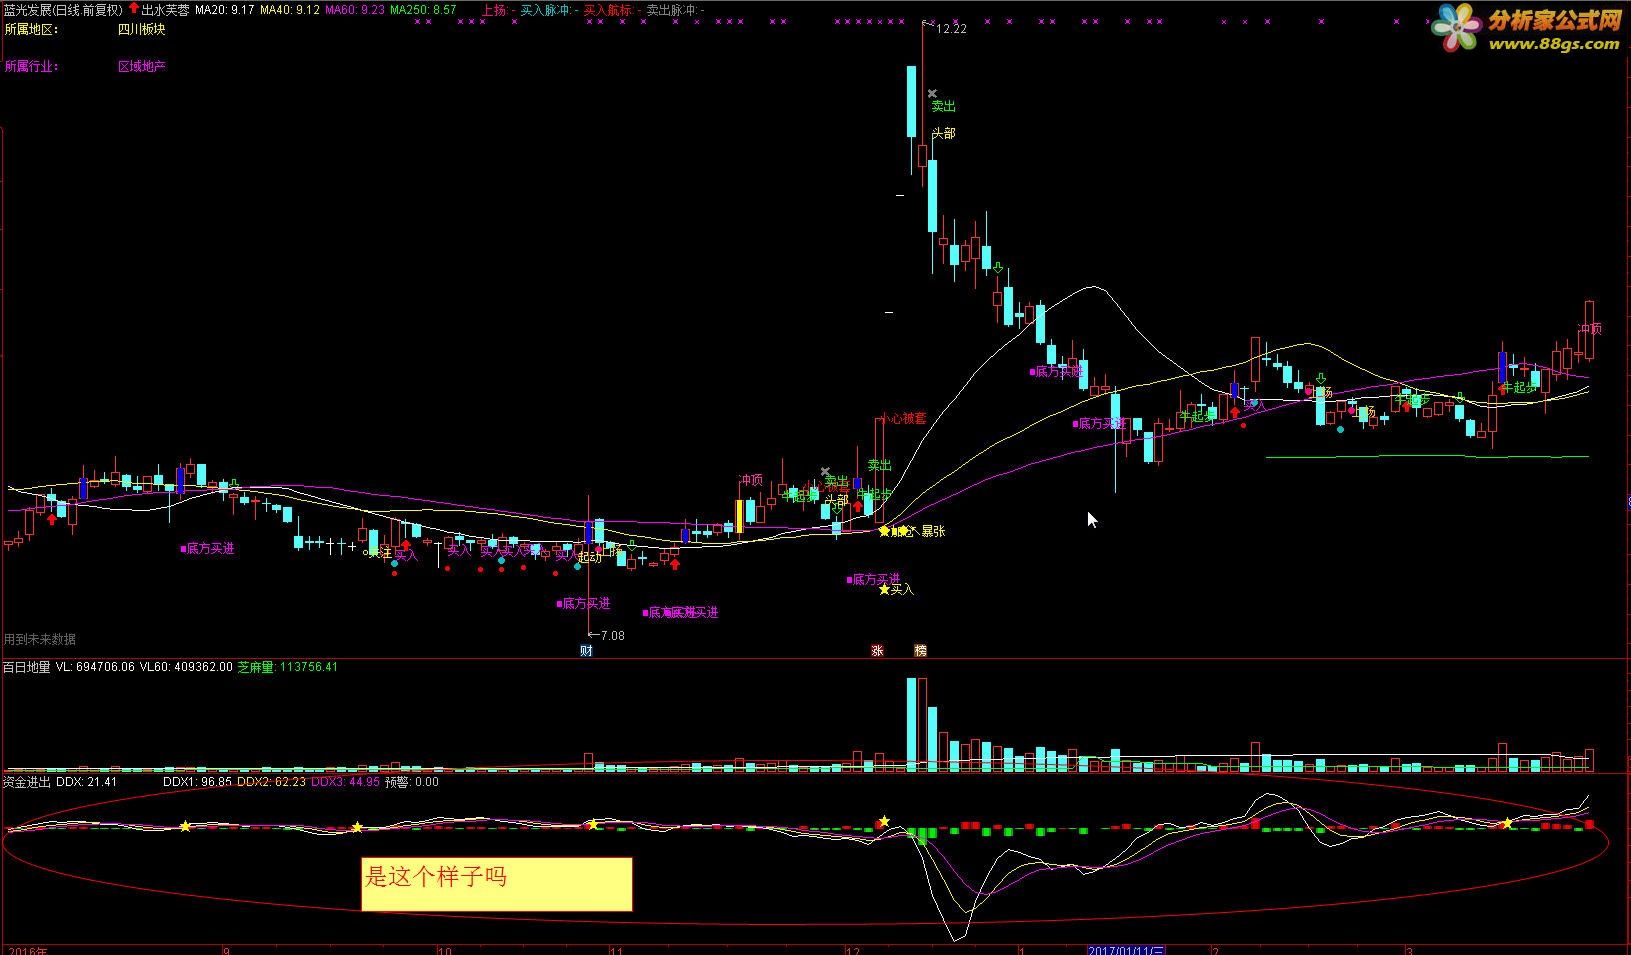Open the 分析家公式网 site logo
Viewport: 1631px width, 955px height.
click(x=1526, y=30)
